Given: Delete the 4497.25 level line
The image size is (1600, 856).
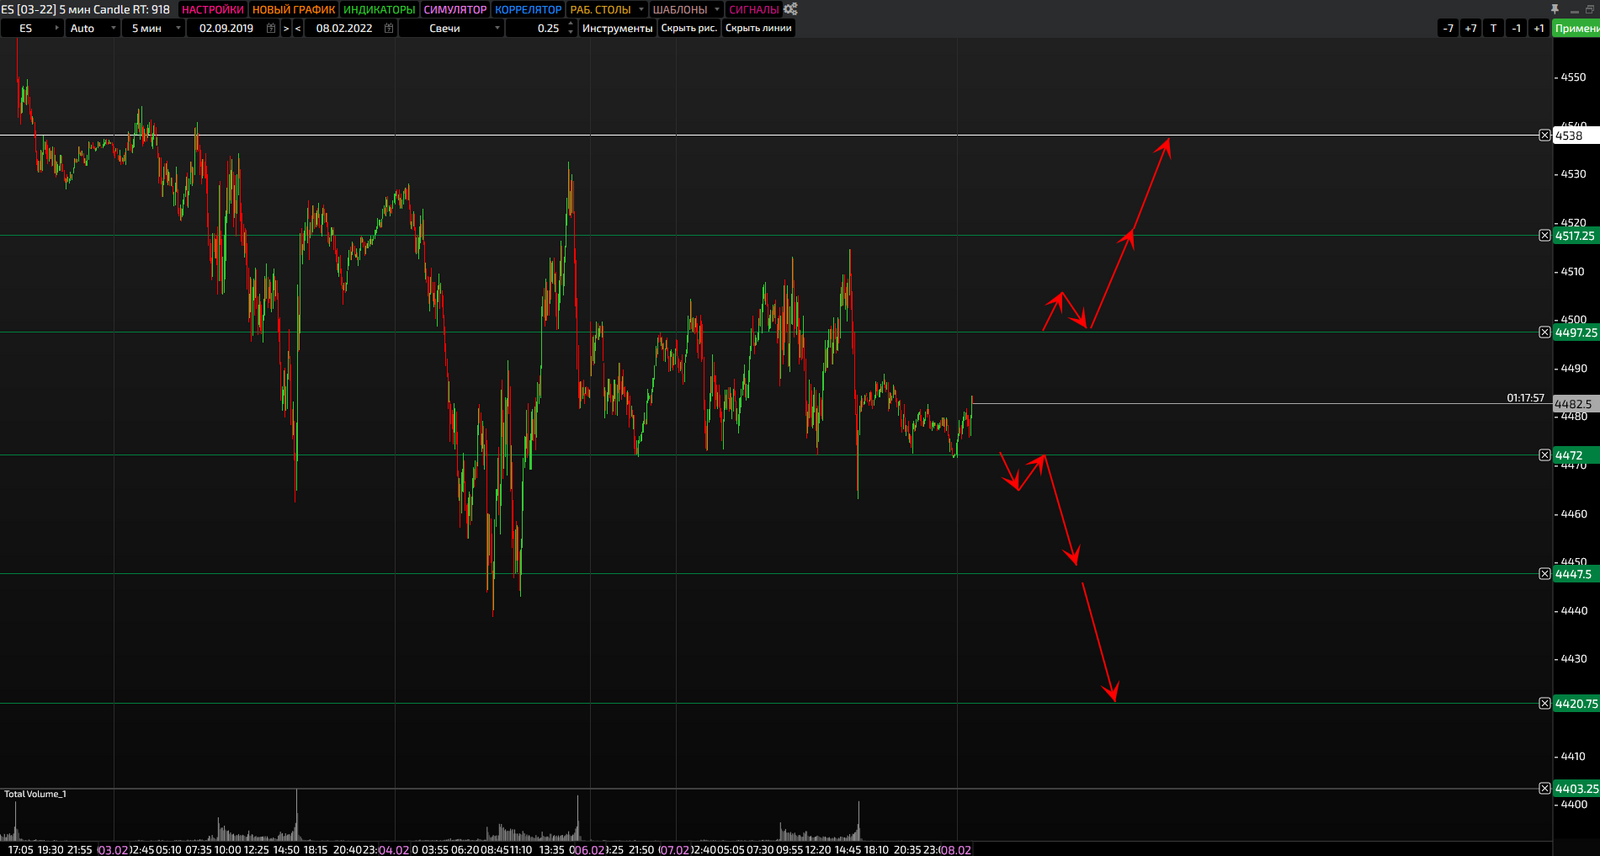Looking at the screenshot, I should click(x=1544, y=332).
